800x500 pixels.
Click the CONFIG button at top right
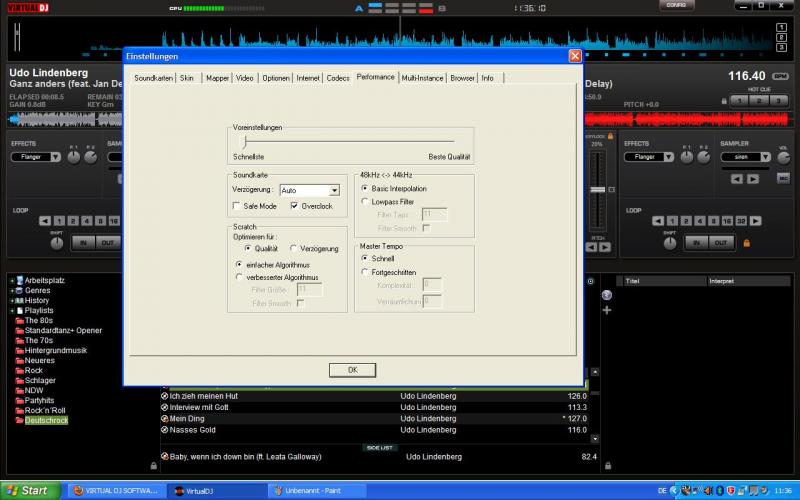click(x=677, y=5)
